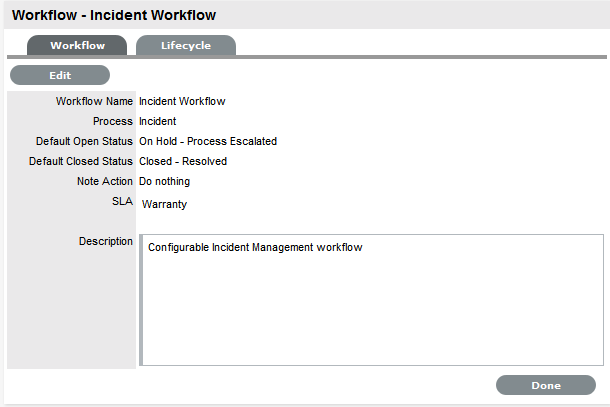Click the 'Process' field label

112,121
